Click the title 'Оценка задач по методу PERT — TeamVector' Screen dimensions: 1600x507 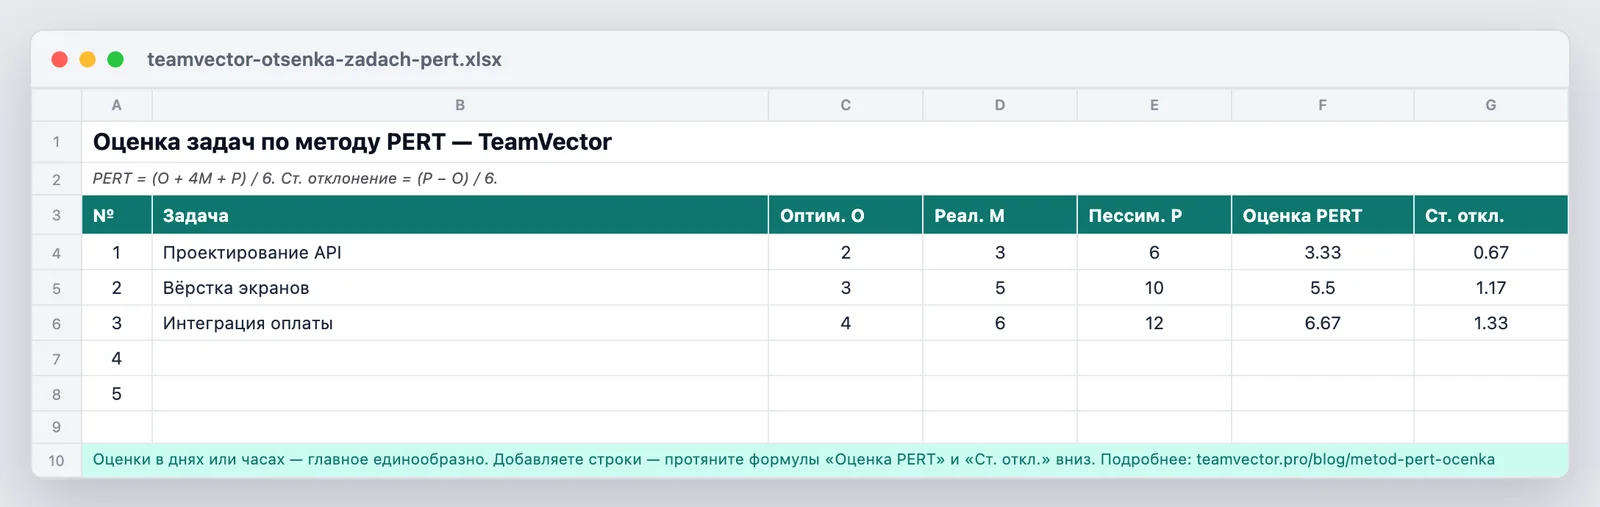point(352,142)
